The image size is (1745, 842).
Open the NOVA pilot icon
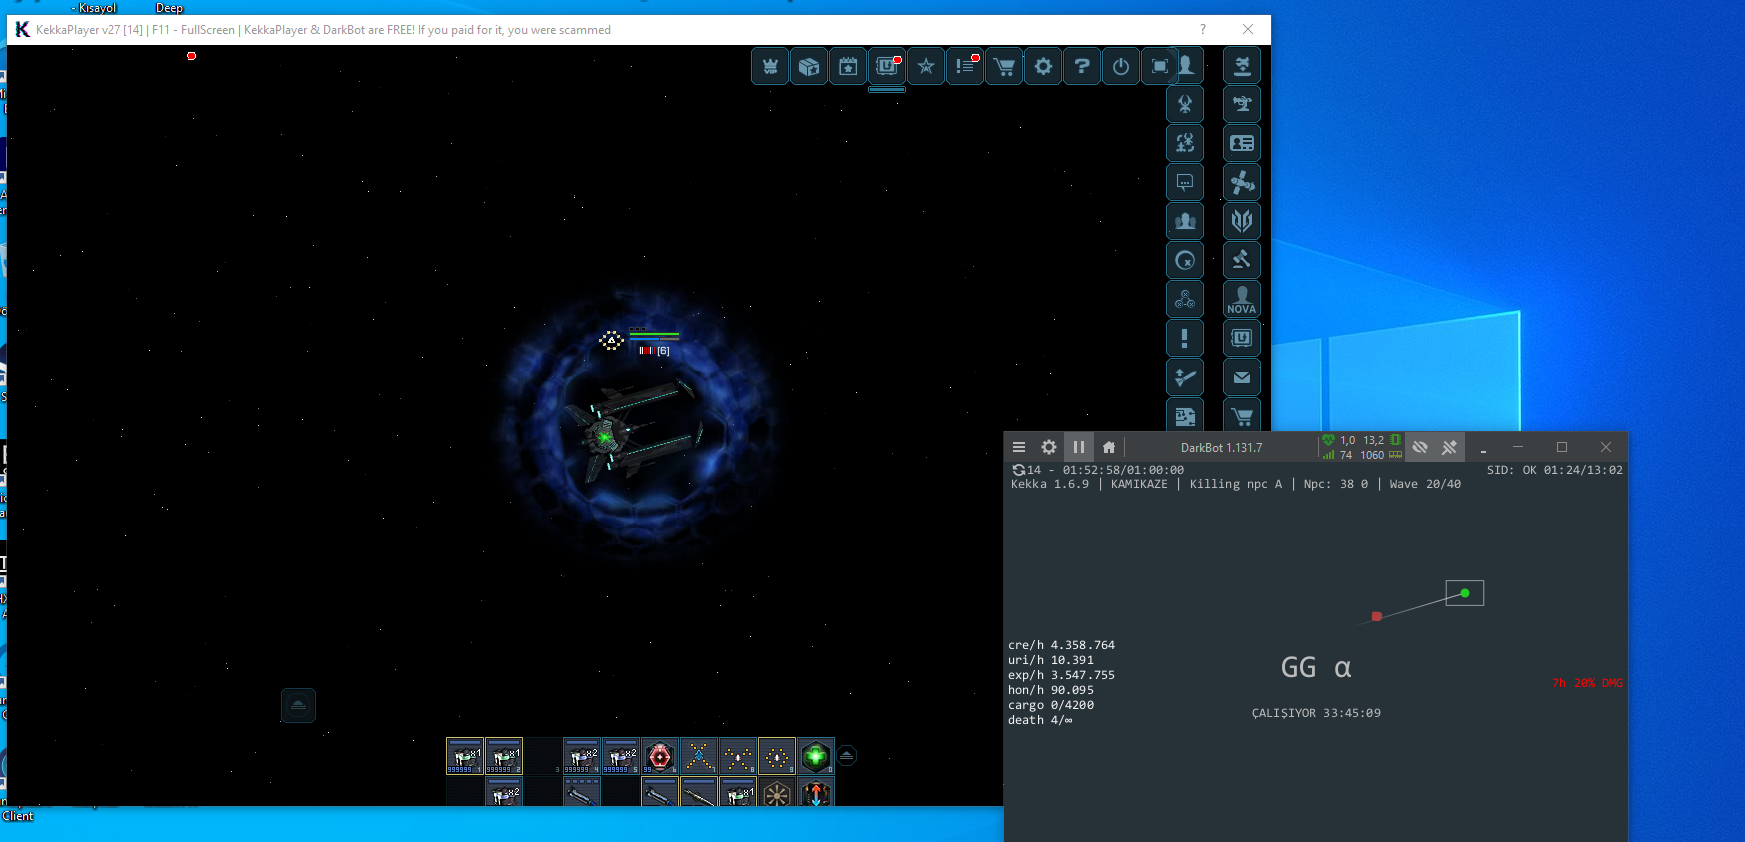(1242, 299)
